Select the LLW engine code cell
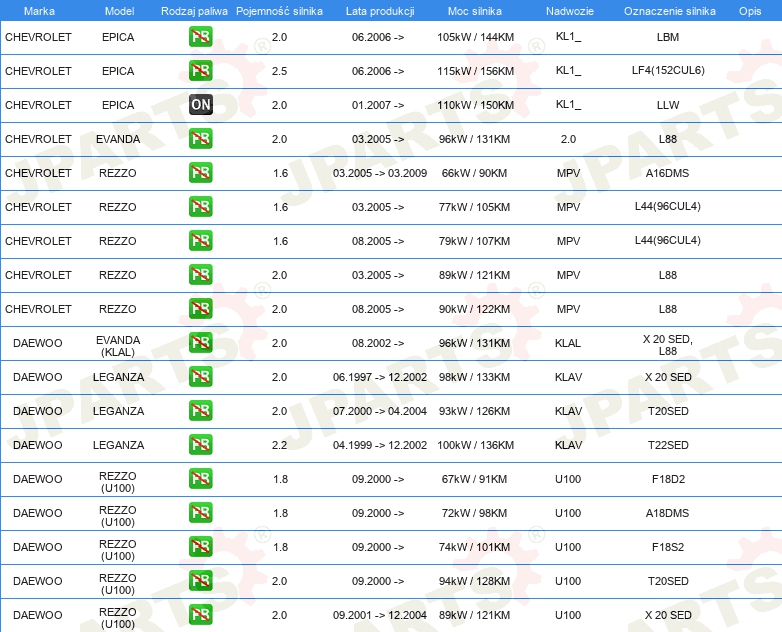 (668, 105)
